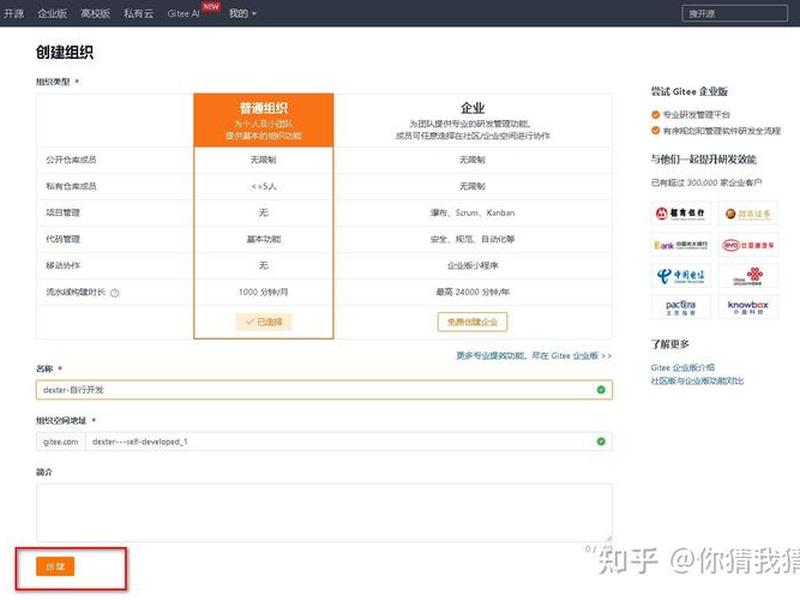Open Gitee AI in the top bar
The height and width of the screenshot is (600, 800).
point(184,13)
